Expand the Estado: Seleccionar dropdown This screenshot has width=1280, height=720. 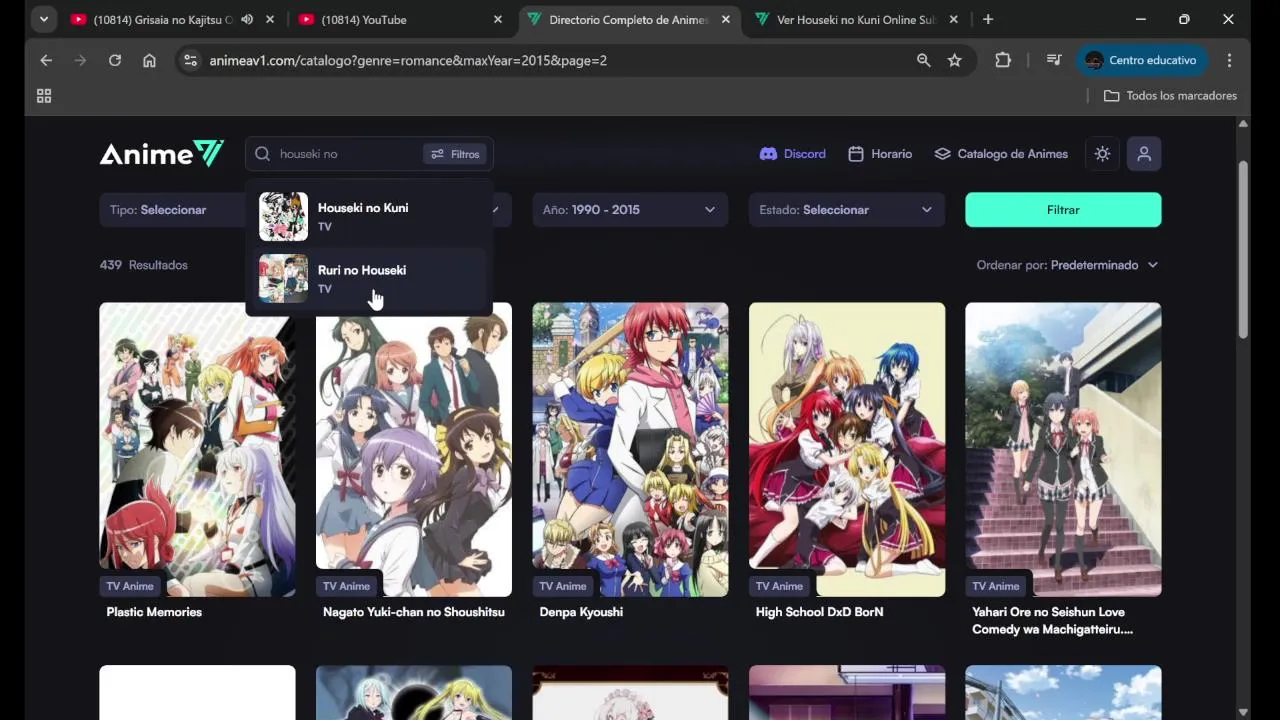[x=847, y=210]
